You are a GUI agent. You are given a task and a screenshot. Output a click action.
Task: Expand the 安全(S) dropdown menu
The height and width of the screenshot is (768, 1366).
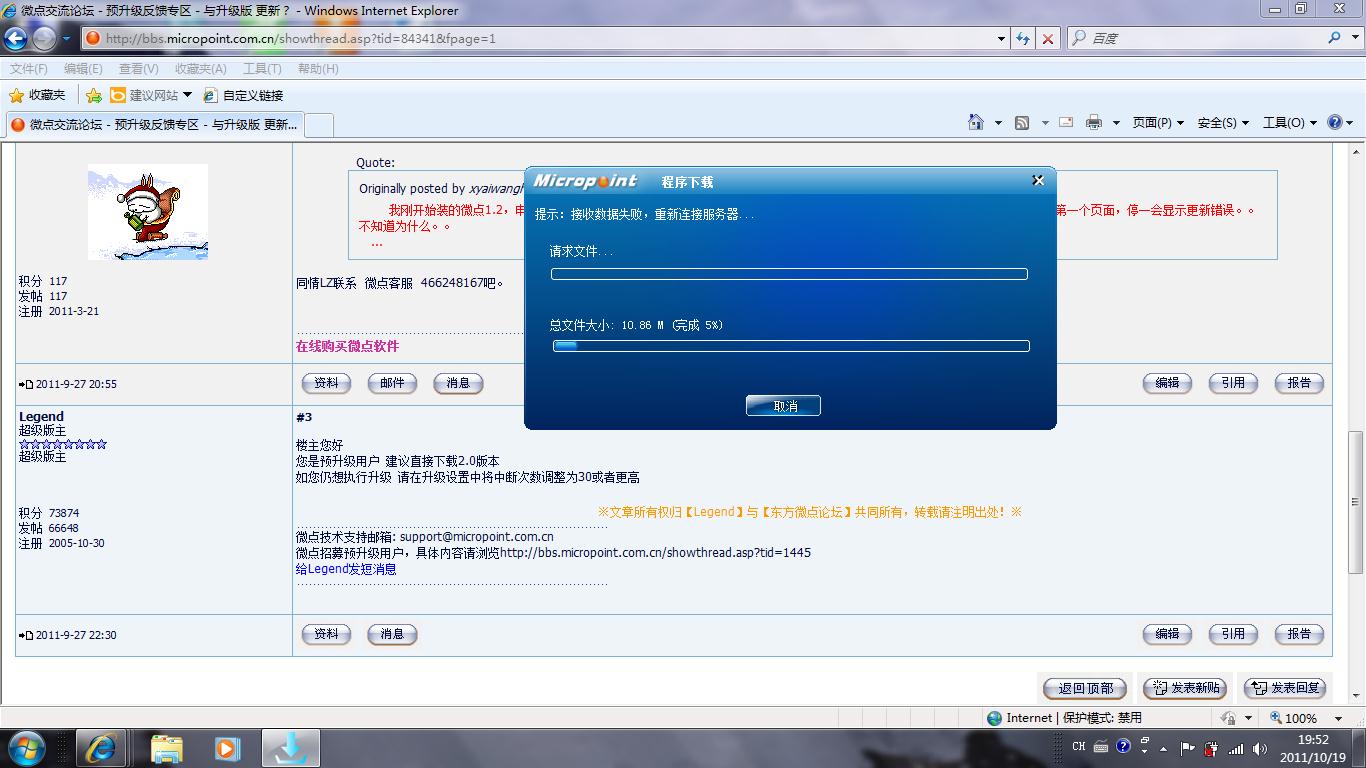click(x=1223, y=122)
